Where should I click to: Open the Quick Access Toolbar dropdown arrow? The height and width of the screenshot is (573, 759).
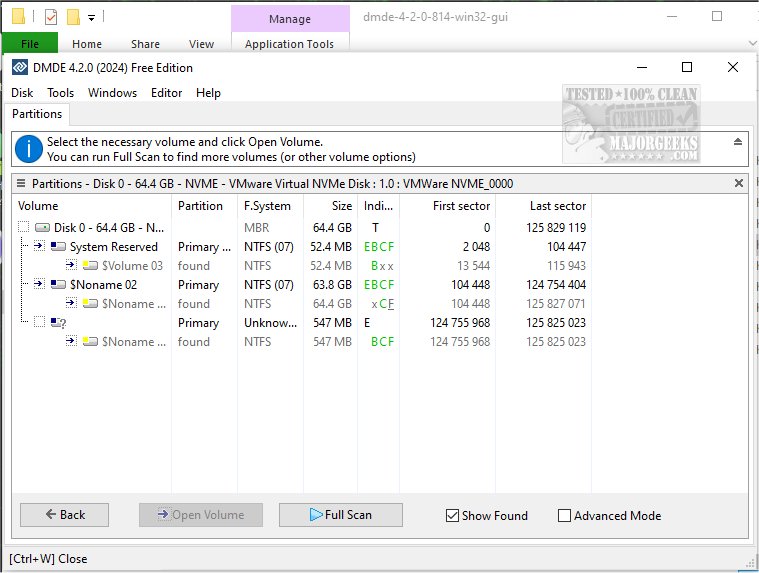click(91, 18)
